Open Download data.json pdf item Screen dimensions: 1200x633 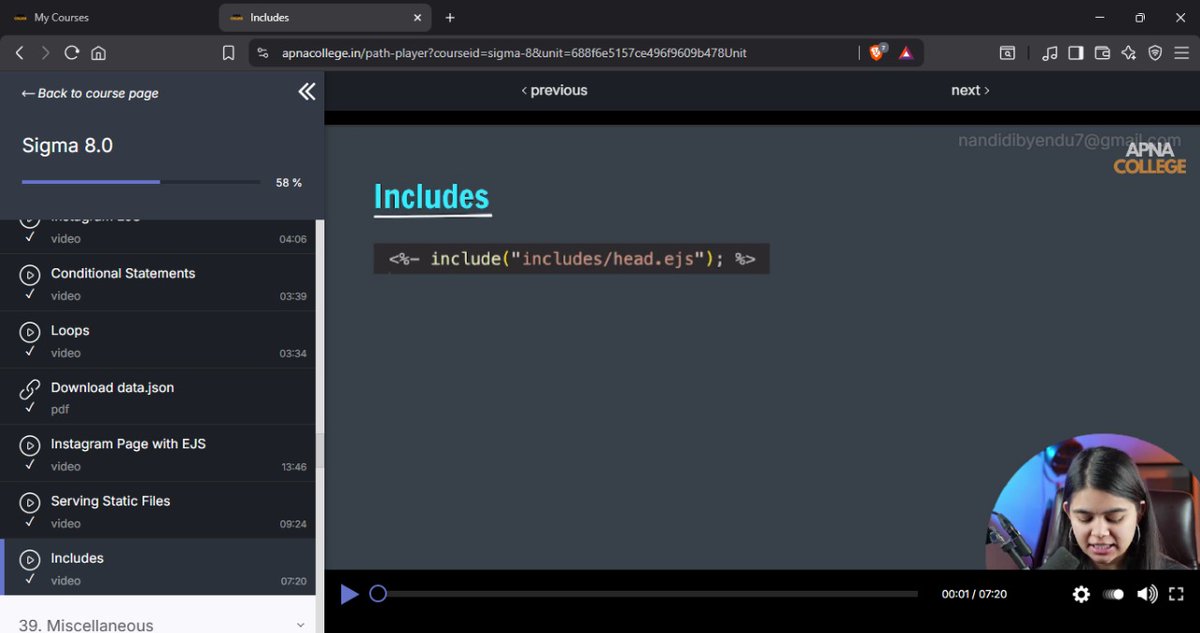(160, 397)
